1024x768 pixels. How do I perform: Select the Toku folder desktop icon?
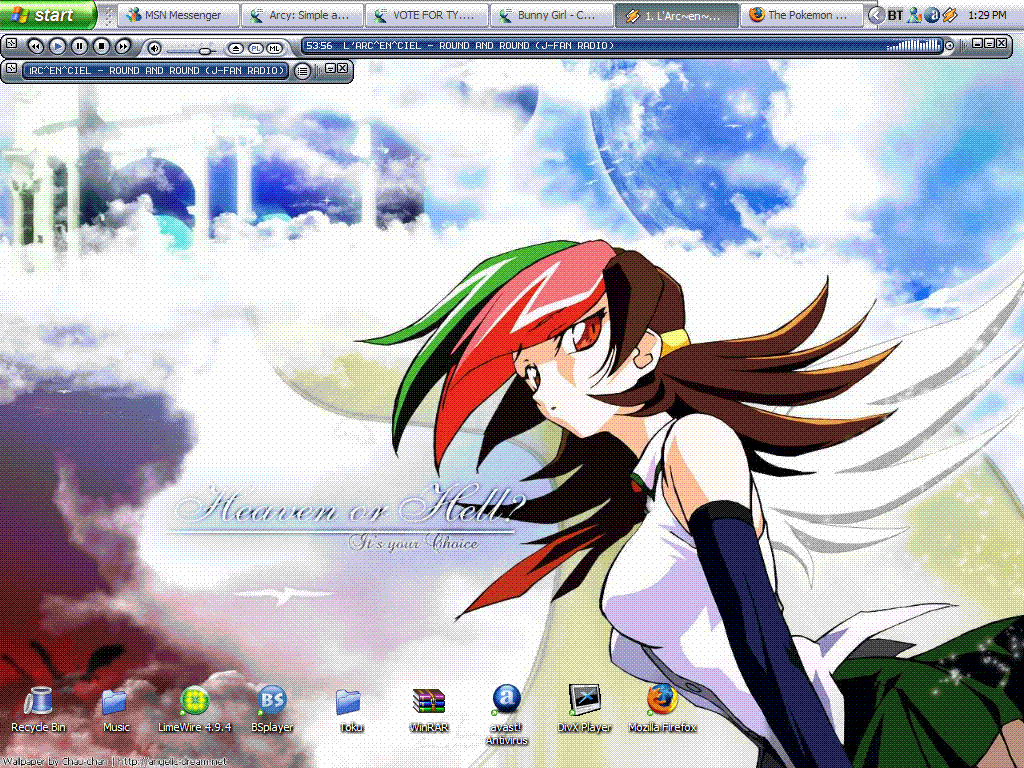[350, 710]
